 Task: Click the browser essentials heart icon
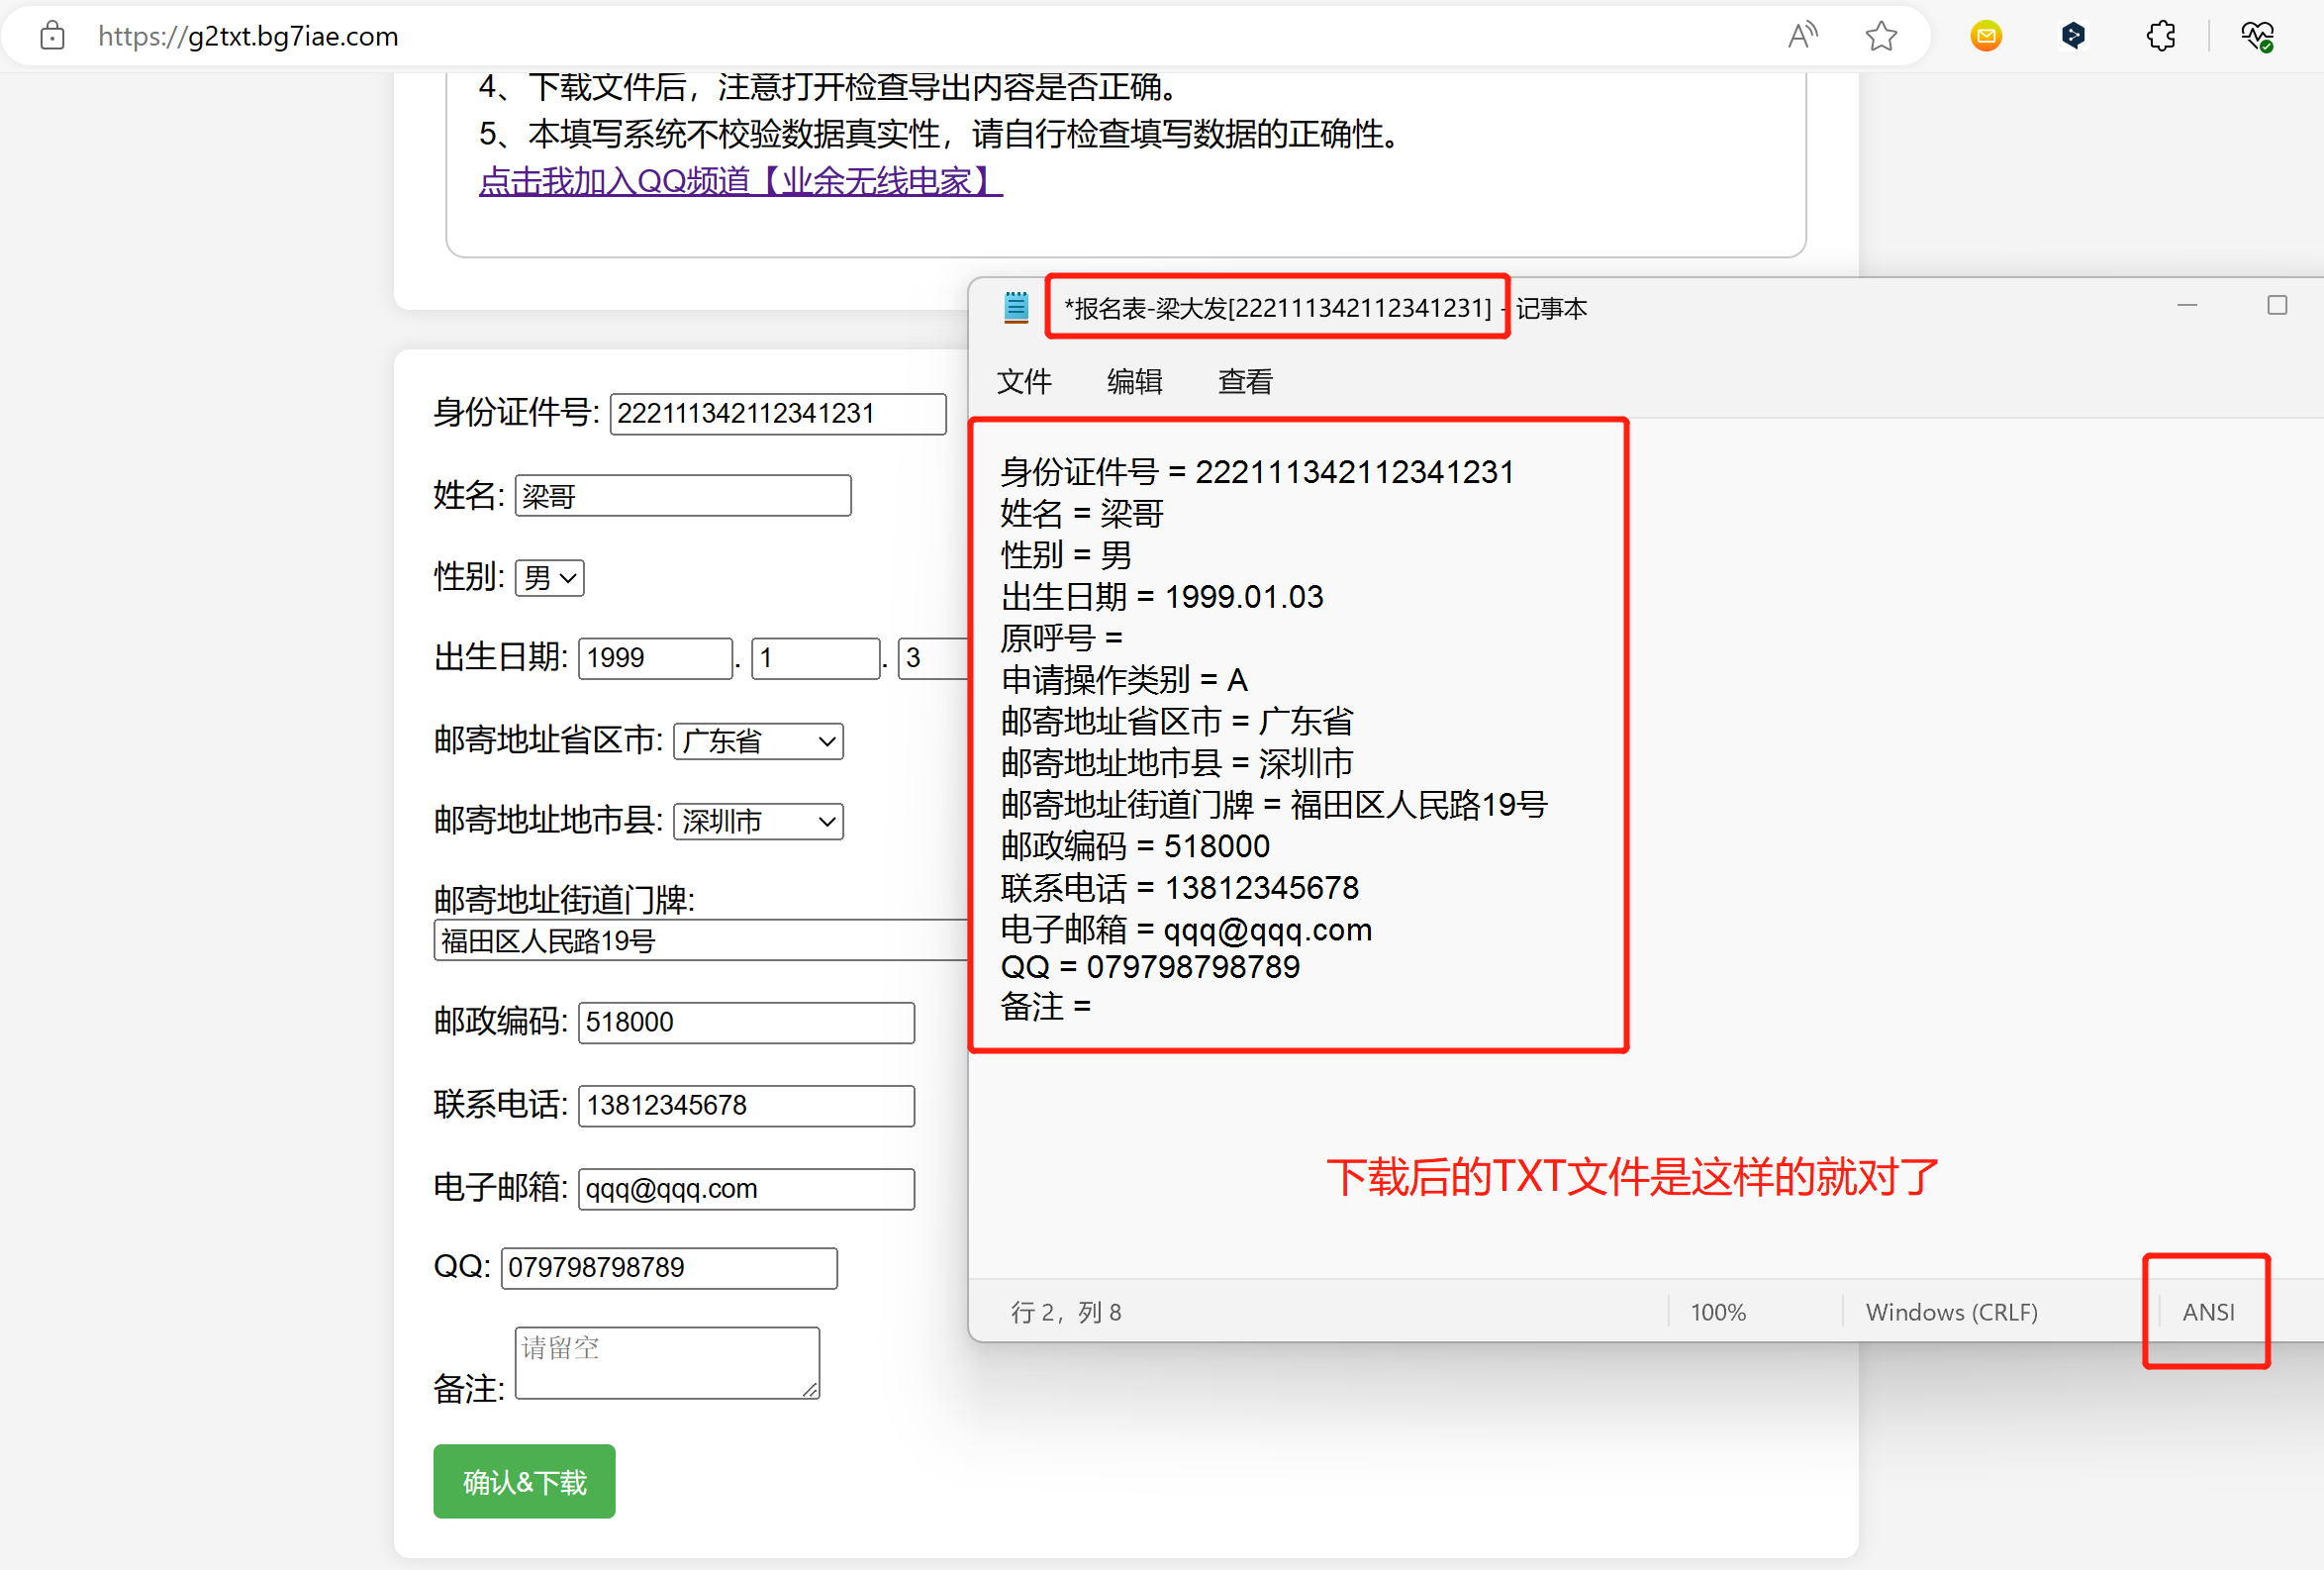(2257, 36)
